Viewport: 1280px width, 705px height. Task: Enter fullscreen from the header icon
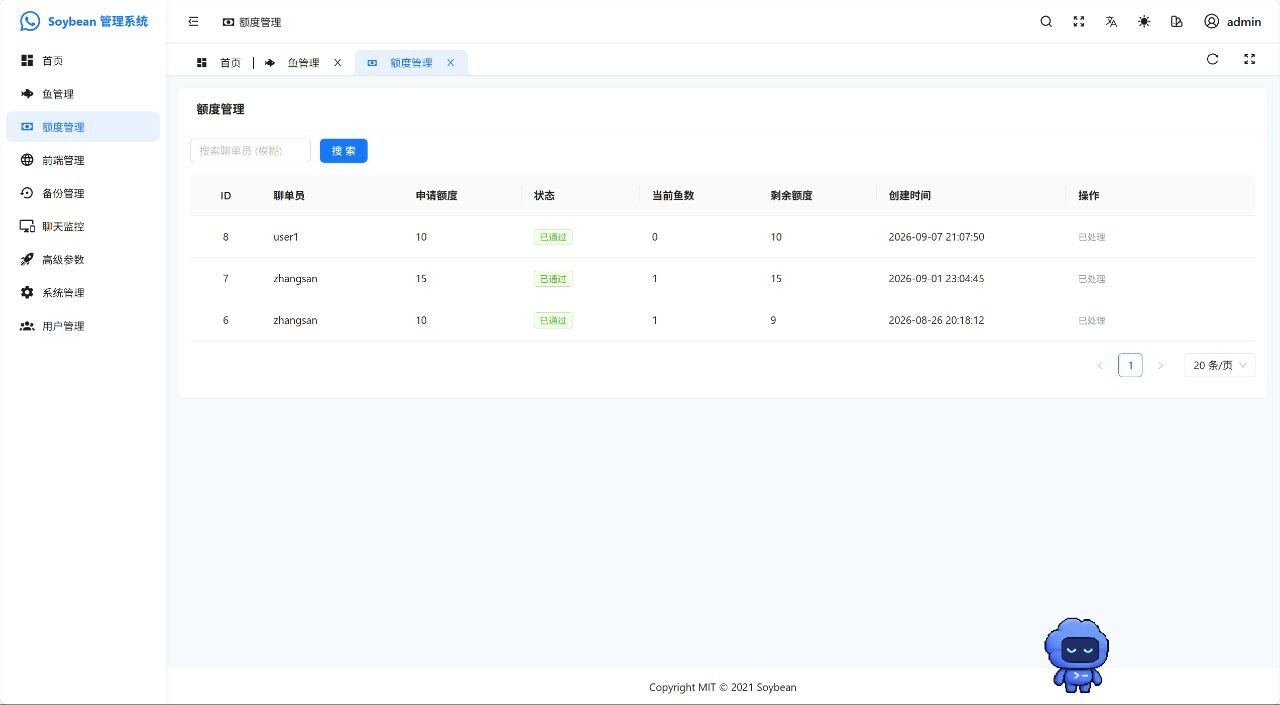click(1079, 21)
